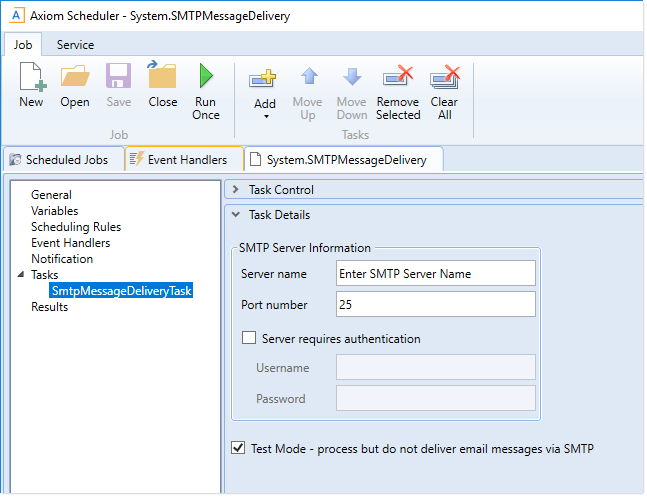Expand the Task Control section

(236, 189)
